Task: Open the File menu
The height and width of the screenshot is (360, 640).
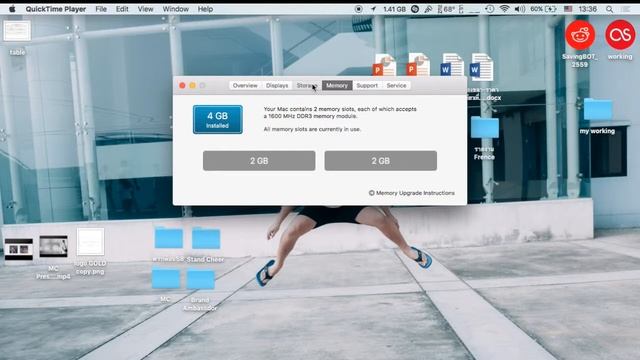Action: (x=101, y=9)
